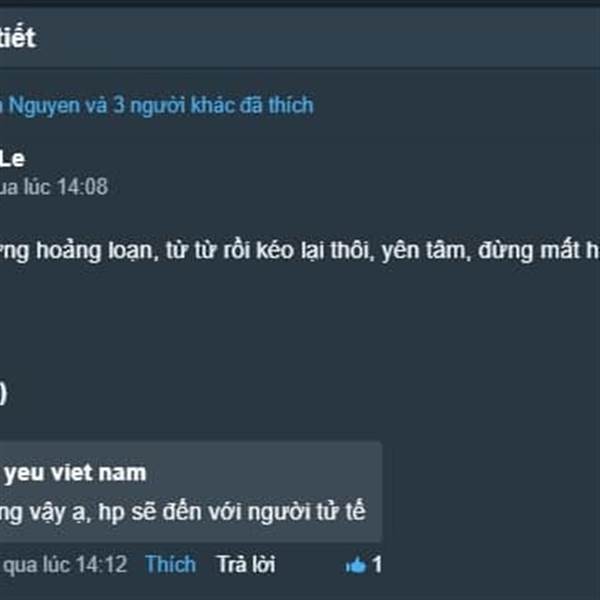Screen dimensions: 600x600
Task: Click the "tiết" panel header title
Action: [x=18, y=38]
